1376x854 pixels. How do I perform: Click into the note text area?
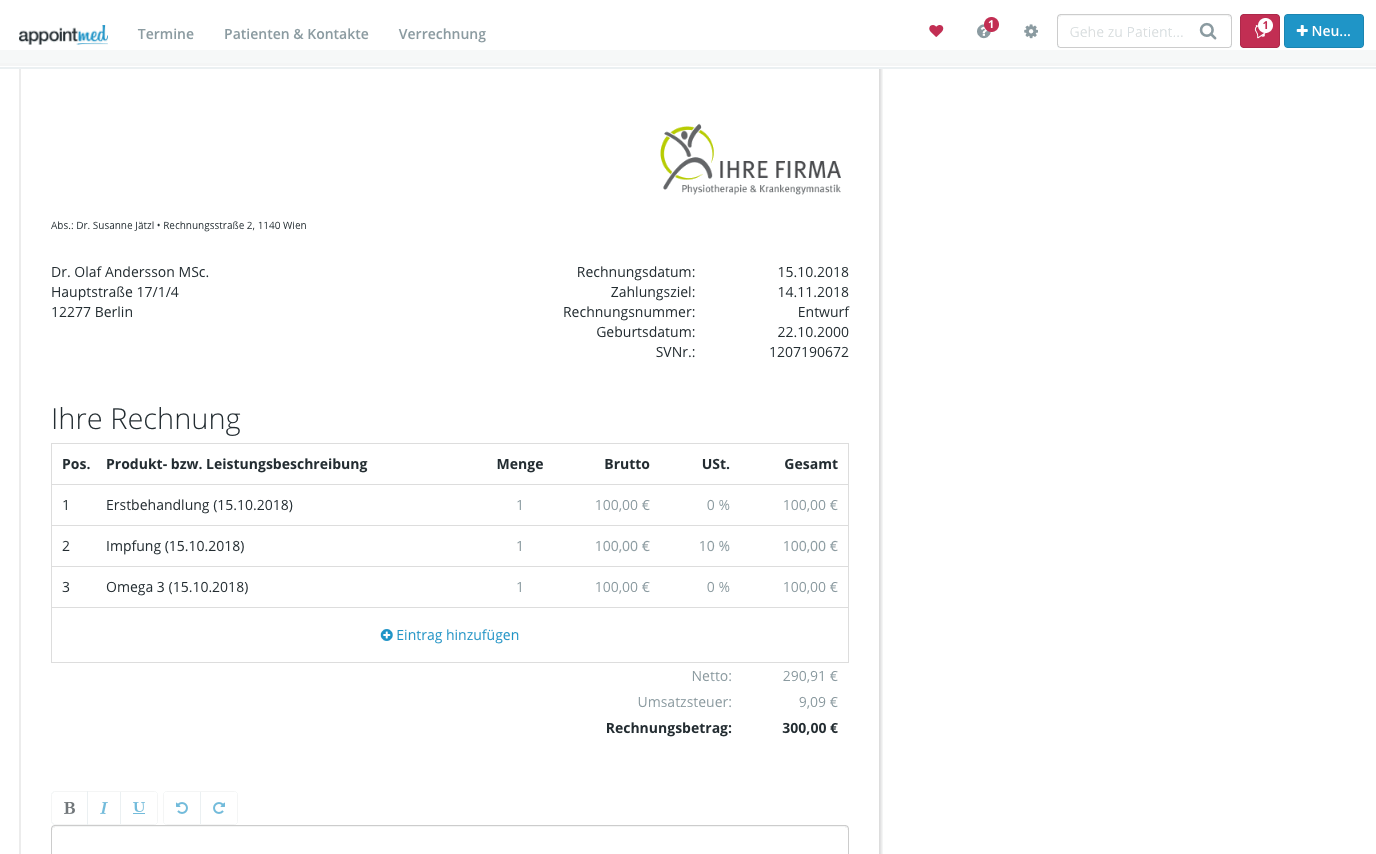click(450, 840)
